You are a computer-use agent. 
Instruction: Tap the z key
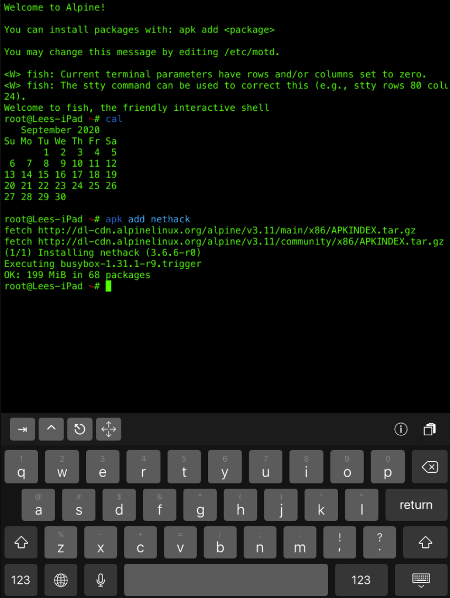(61, 542)
